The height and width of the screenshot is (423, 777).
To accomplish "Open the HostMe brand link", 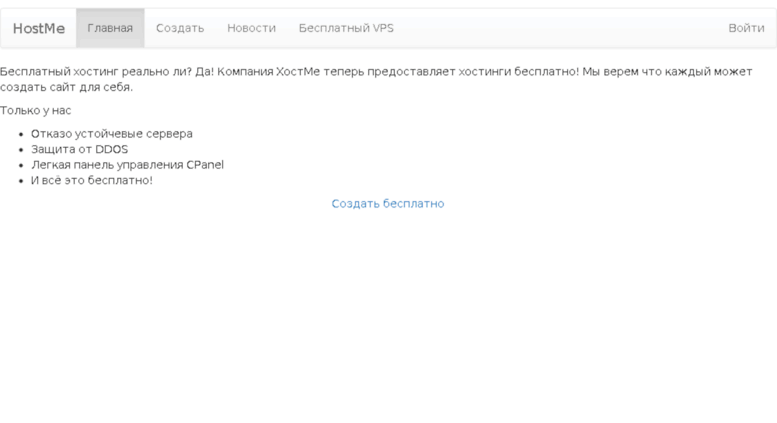I will [39, 28].
